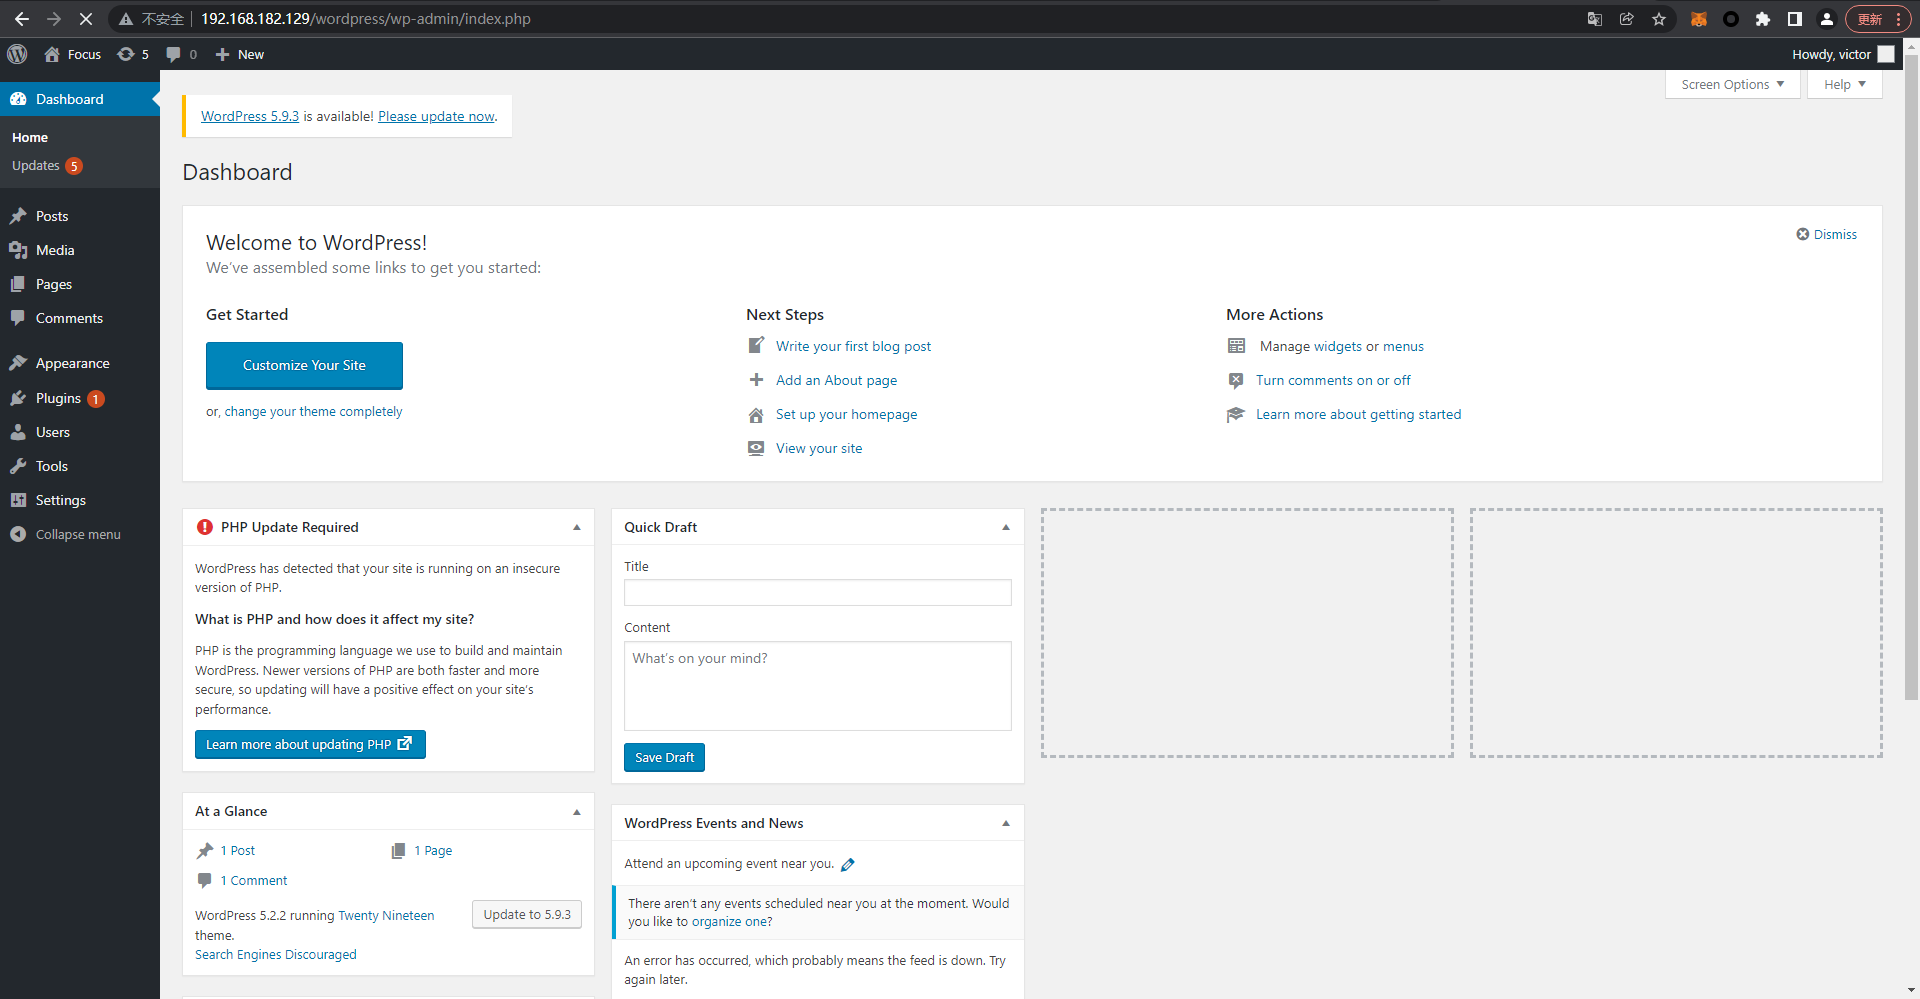The width and height of the screenshot is (1920, 999).
Task: Click the Collapse menu arrow icon
Action: 18,534
